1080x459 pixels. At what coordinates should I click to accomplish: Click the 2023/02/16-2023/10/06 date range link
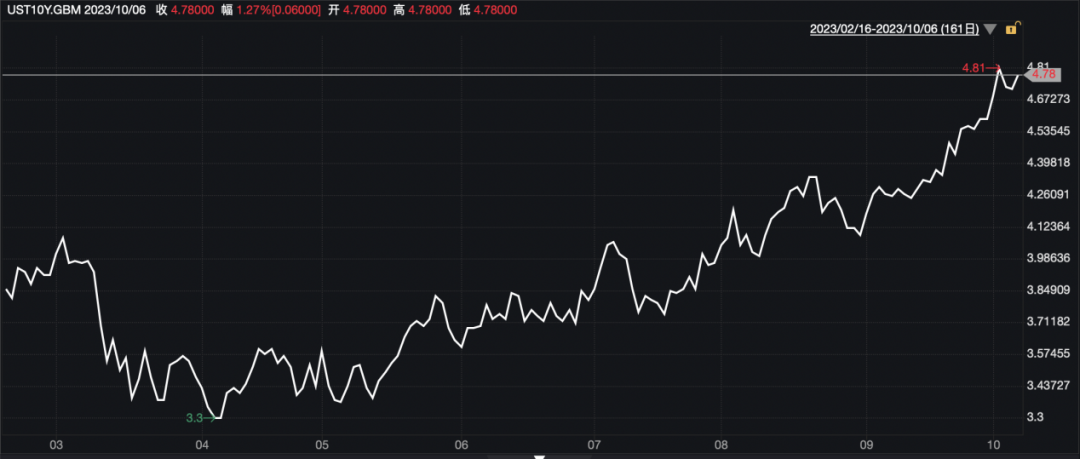tap(895, 29)
